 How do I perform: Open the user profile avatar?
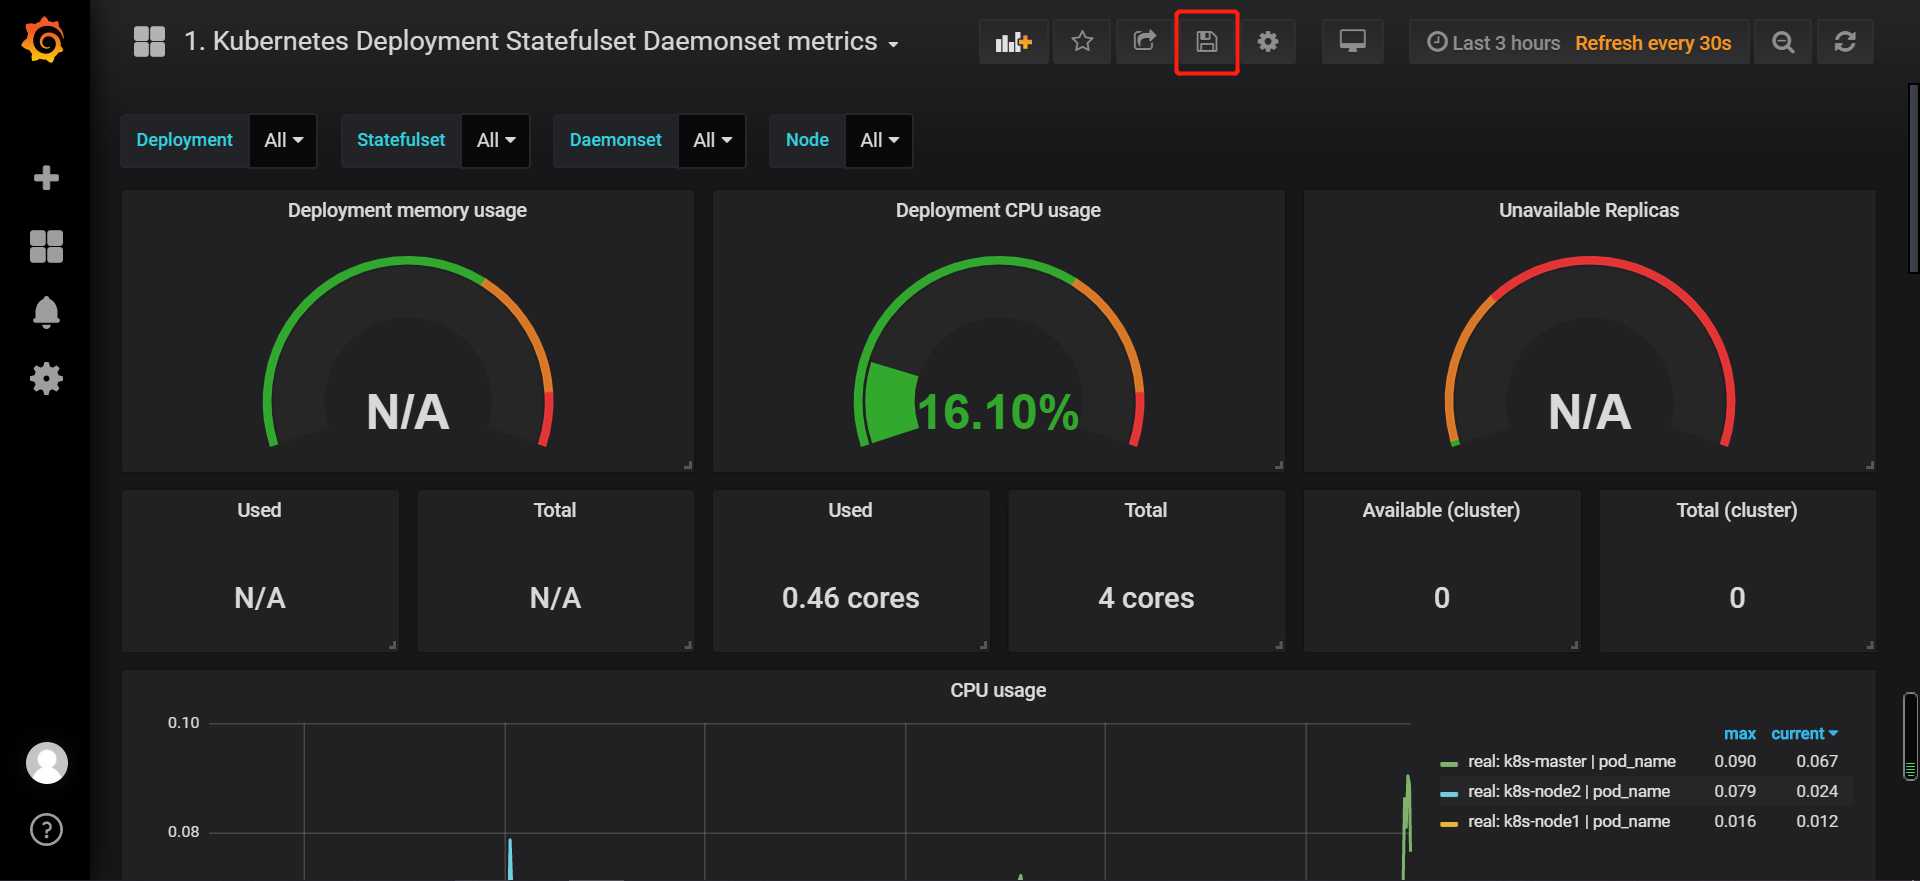(x=46, y=763)
